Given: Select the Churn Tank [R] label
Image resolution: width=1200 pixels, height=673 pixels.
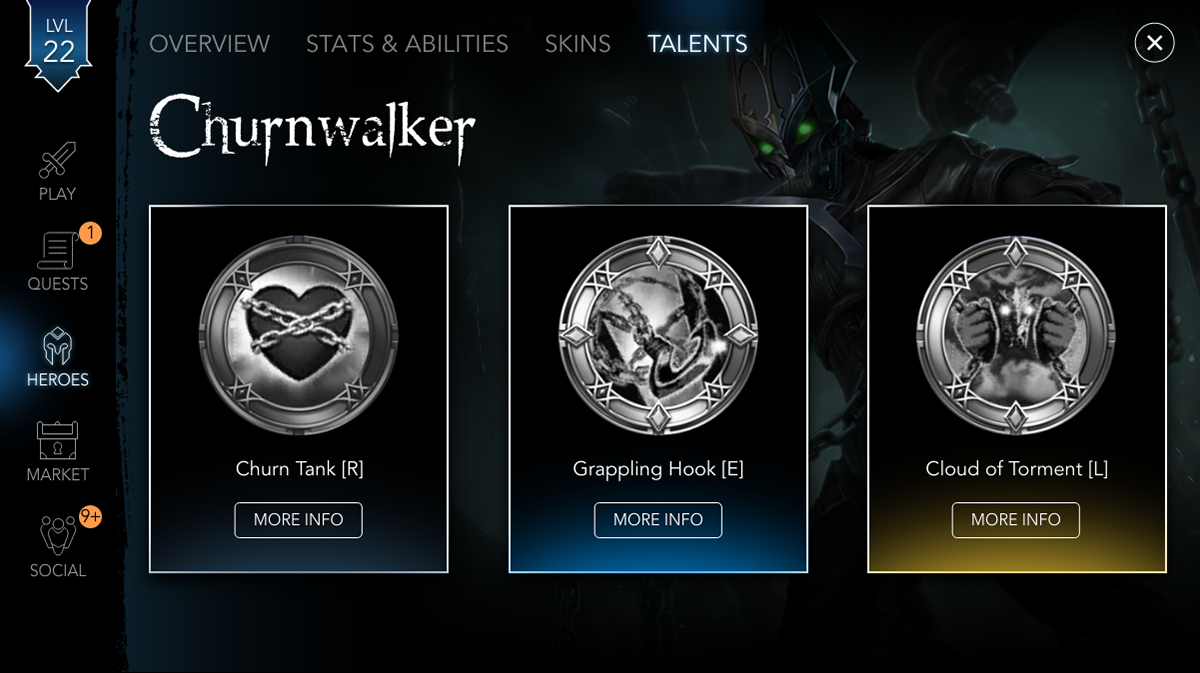Looking at the screenshot, I should tap(299, 469).
